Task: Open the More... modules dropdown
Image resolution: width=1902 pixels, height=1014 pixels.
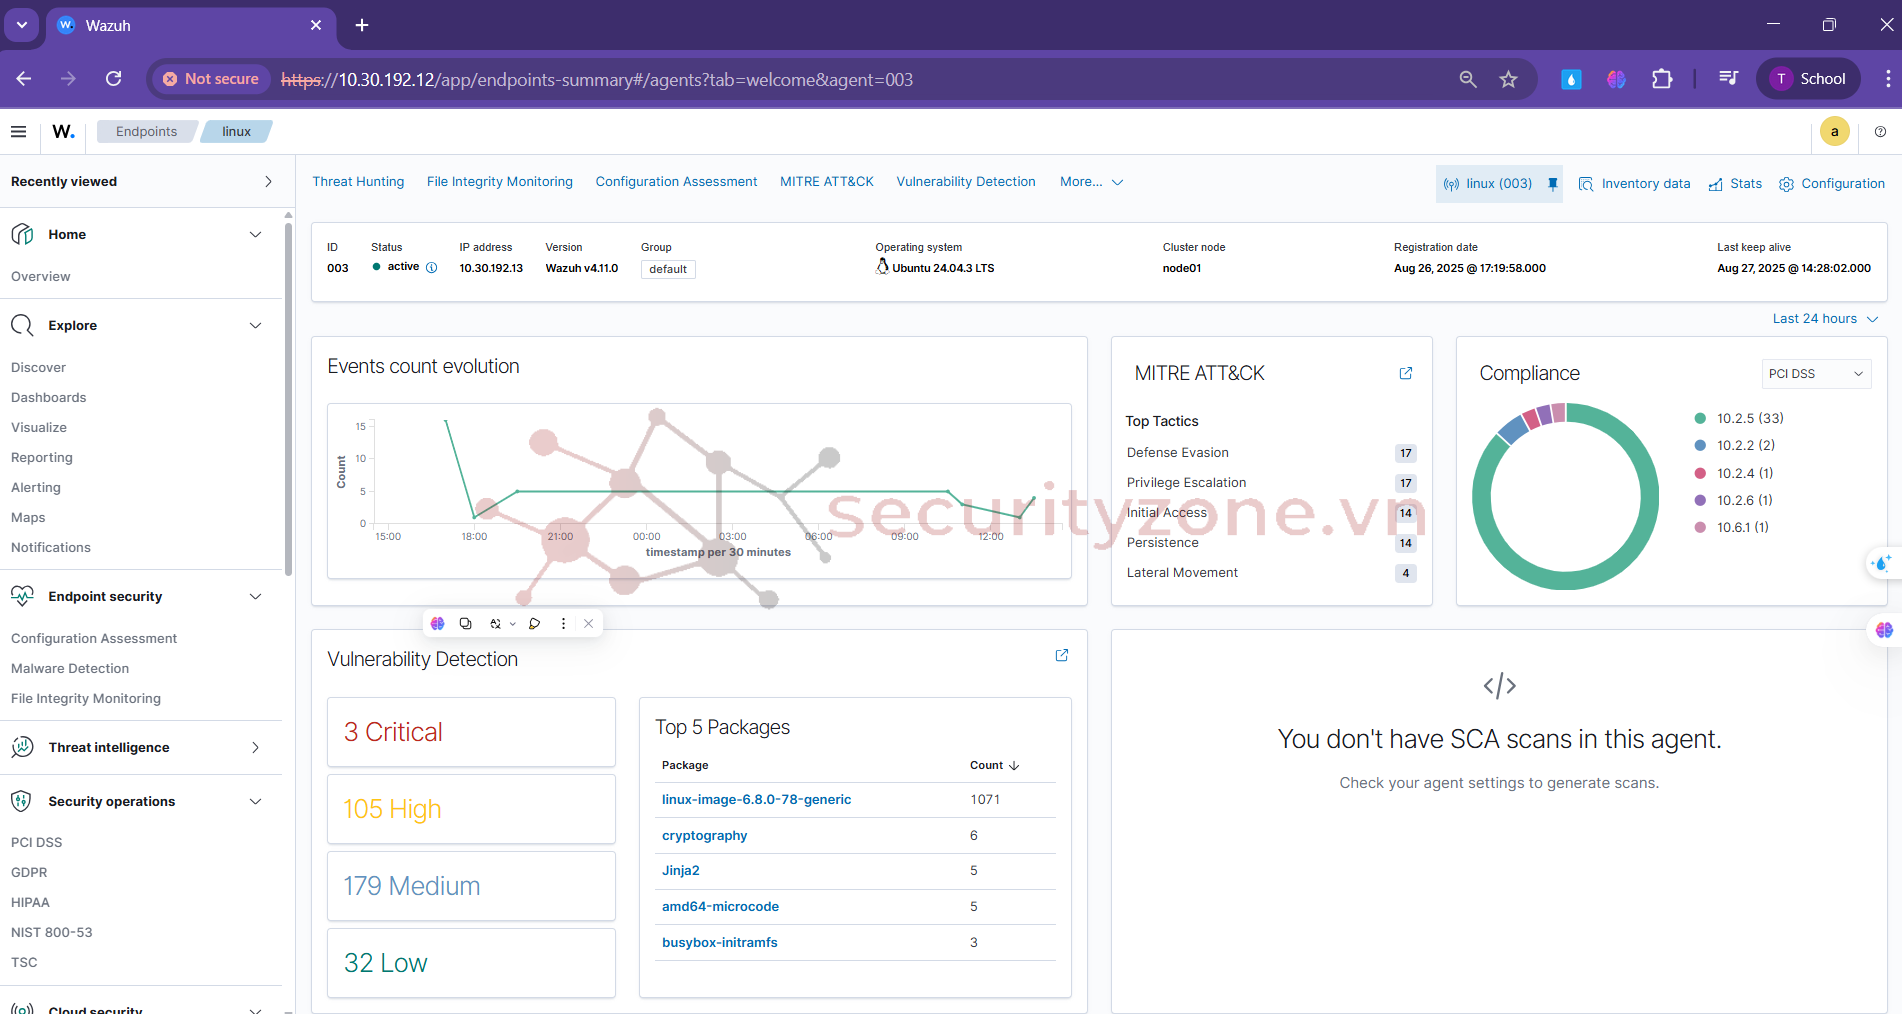Action: click(x=1092, y=182)
